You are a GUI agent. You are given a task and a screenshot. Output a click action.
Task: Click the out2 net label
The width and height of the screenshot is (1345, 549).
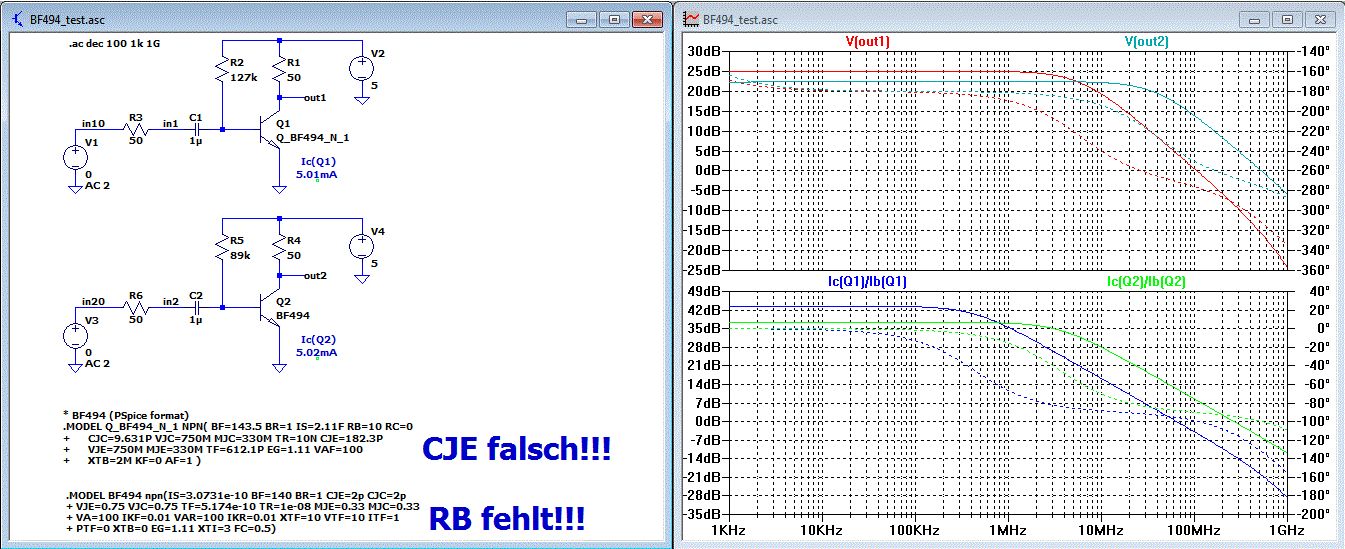coord(315,275)
